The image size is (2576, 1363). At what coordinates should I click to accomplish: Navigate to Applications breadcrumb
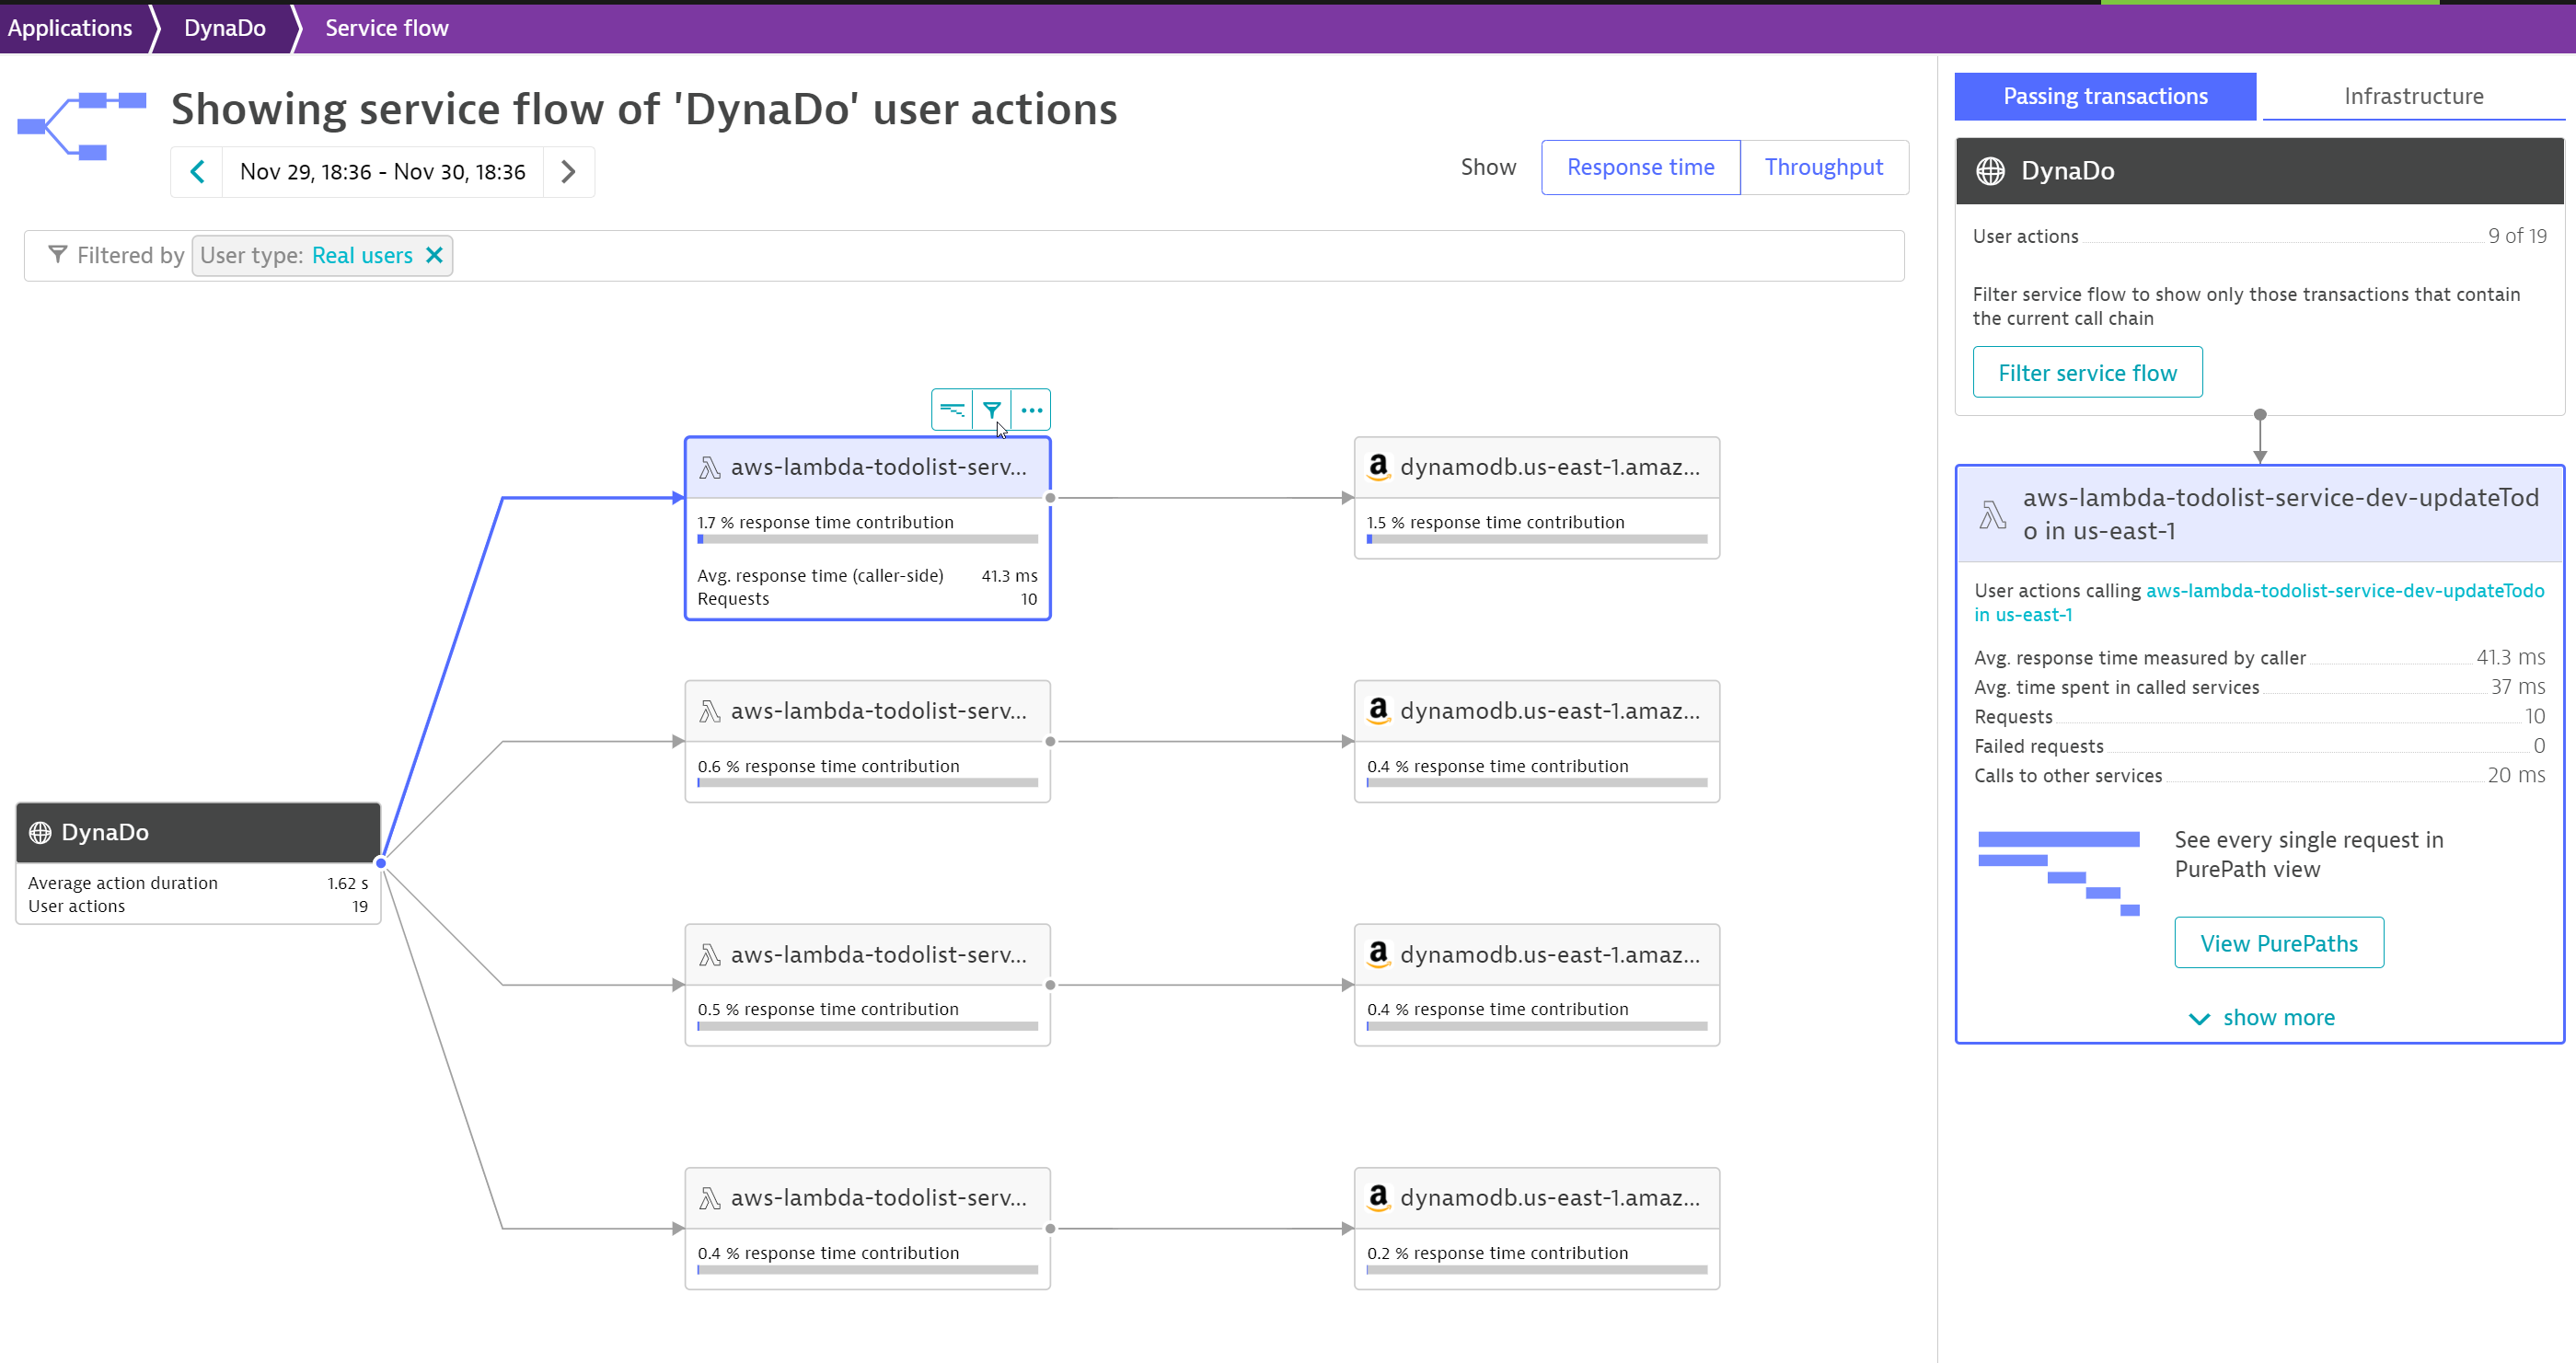click(70, 28)
